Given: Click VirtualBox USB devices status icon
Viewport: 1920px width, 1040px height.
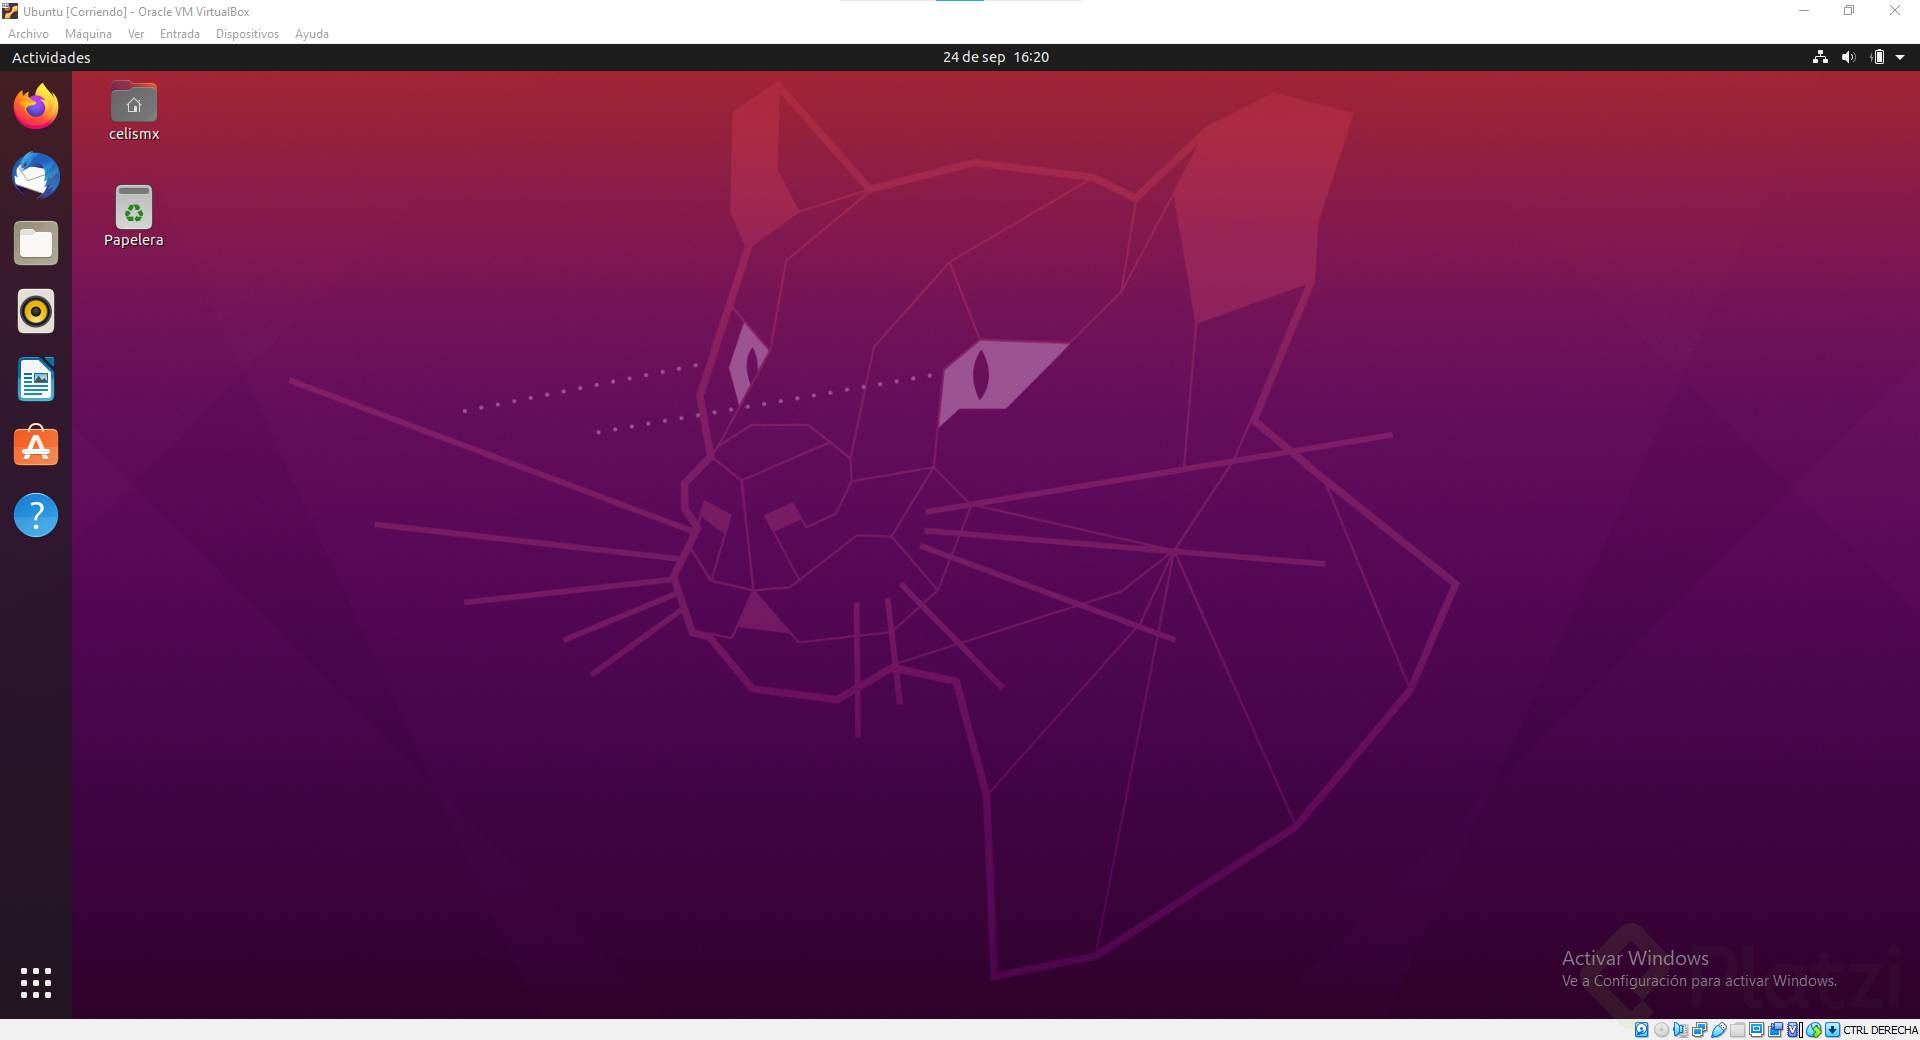Looking at the screenshot, I should tap(1719, 1030).
